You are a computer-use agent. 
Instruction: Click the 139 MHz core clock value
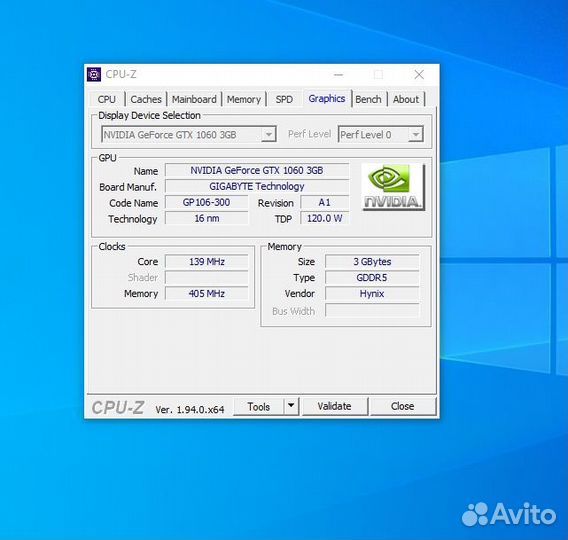[206, 261]
